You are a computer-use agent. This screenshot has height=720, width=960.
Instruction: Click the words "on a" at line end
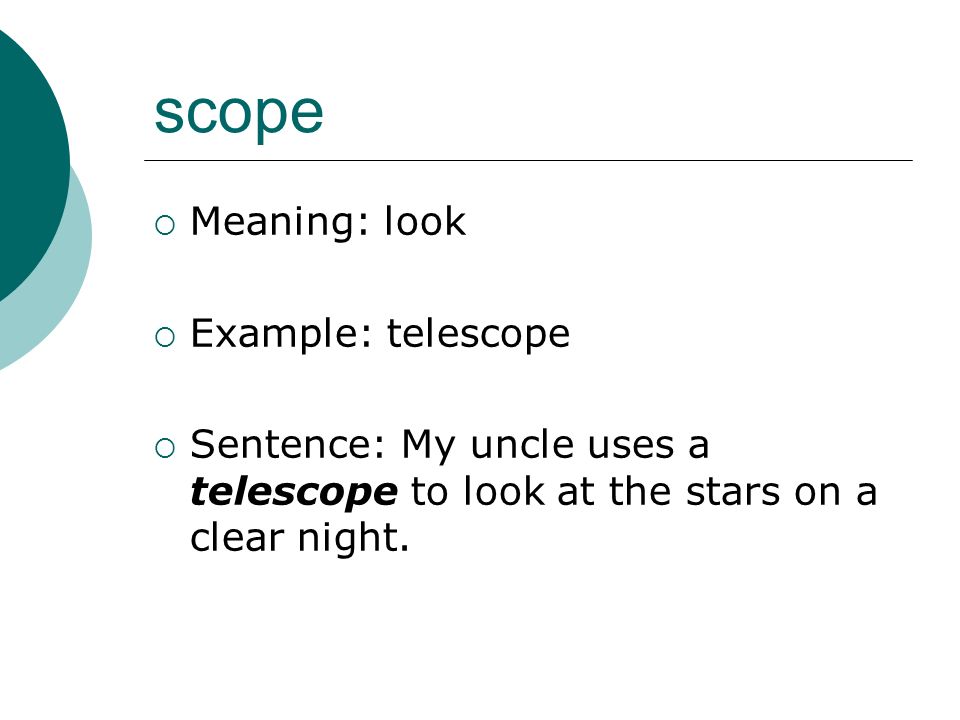point(836,493)
